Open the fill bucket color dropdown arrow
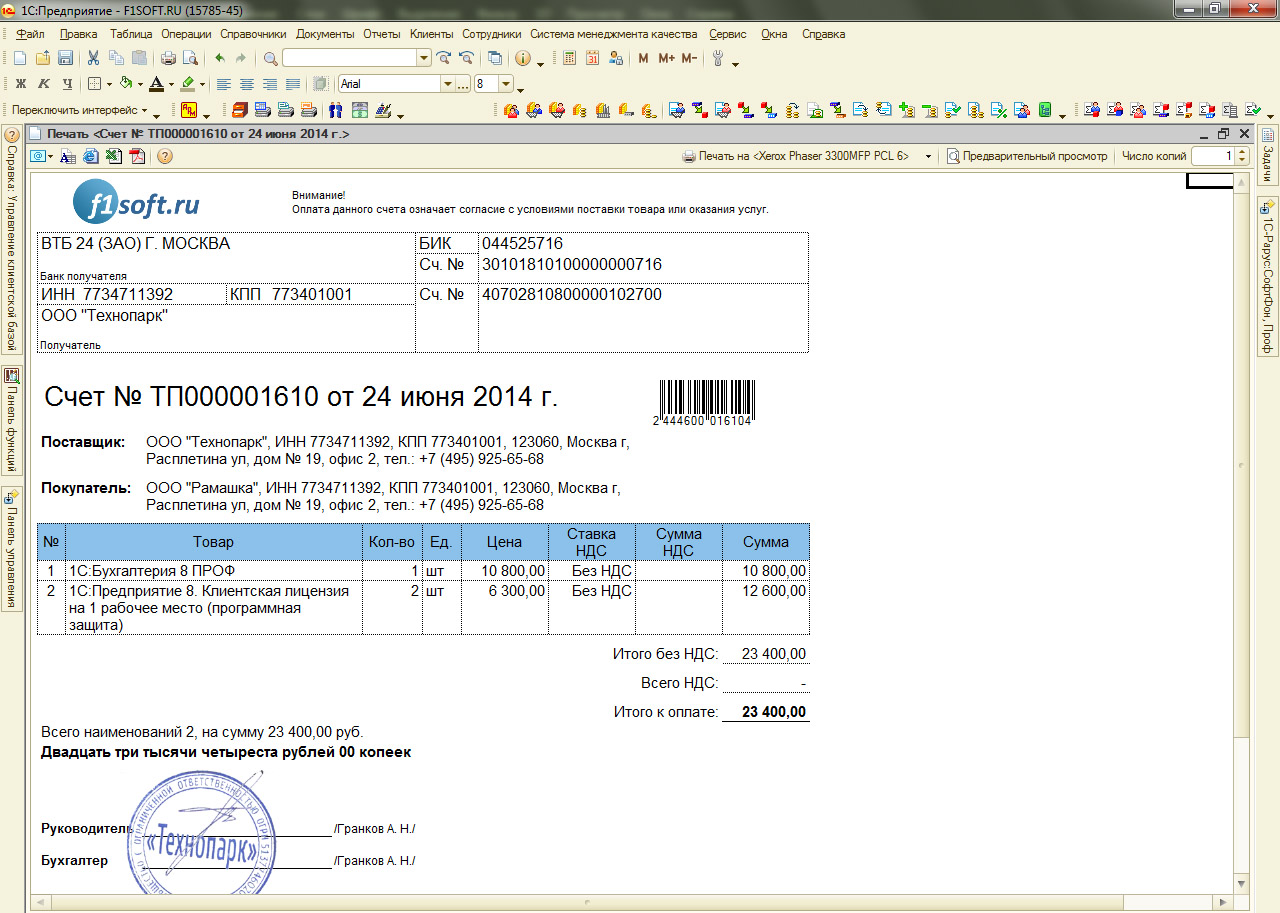 click(140, 84)
